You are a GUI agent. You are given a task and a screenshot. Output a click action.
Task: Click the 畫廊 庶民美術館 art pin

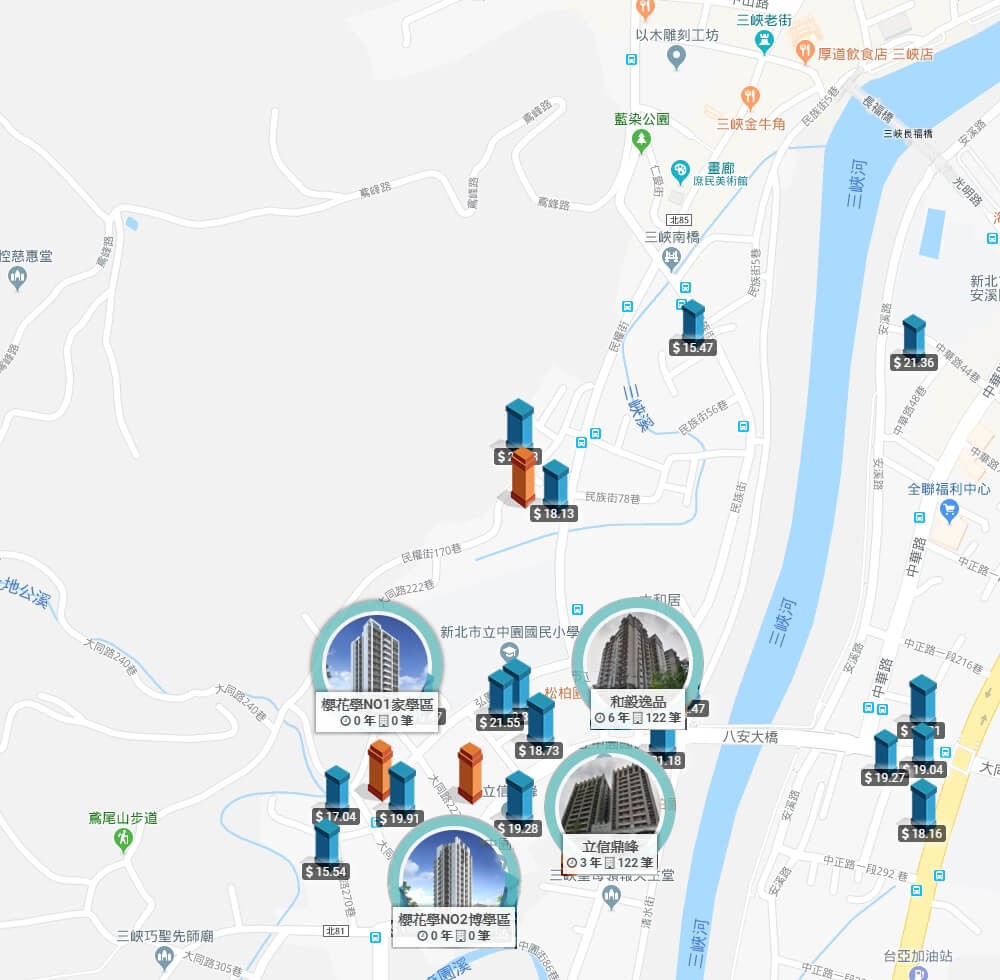tap(680, 172)
